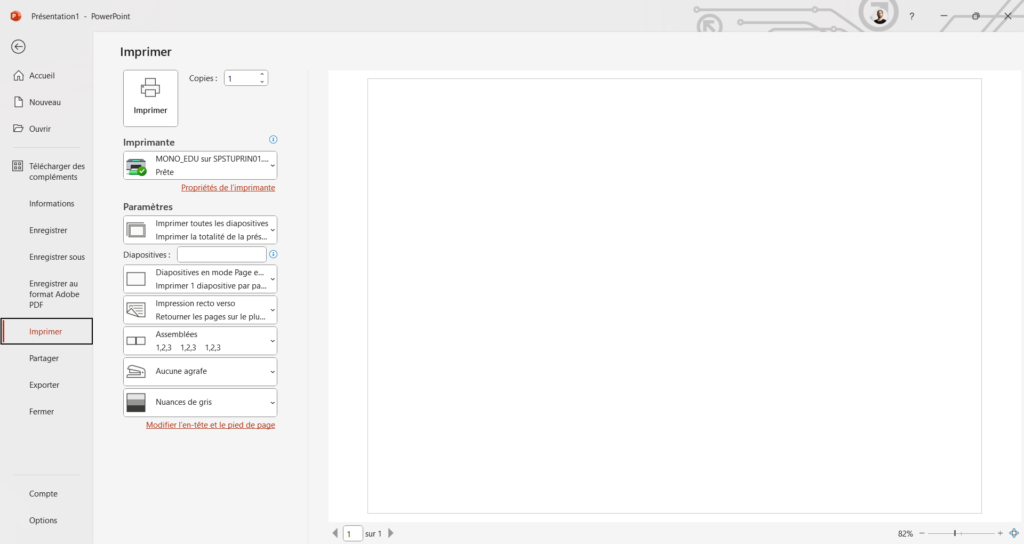
Task: Click the Diapositives info icon
Action: point(273,255)
